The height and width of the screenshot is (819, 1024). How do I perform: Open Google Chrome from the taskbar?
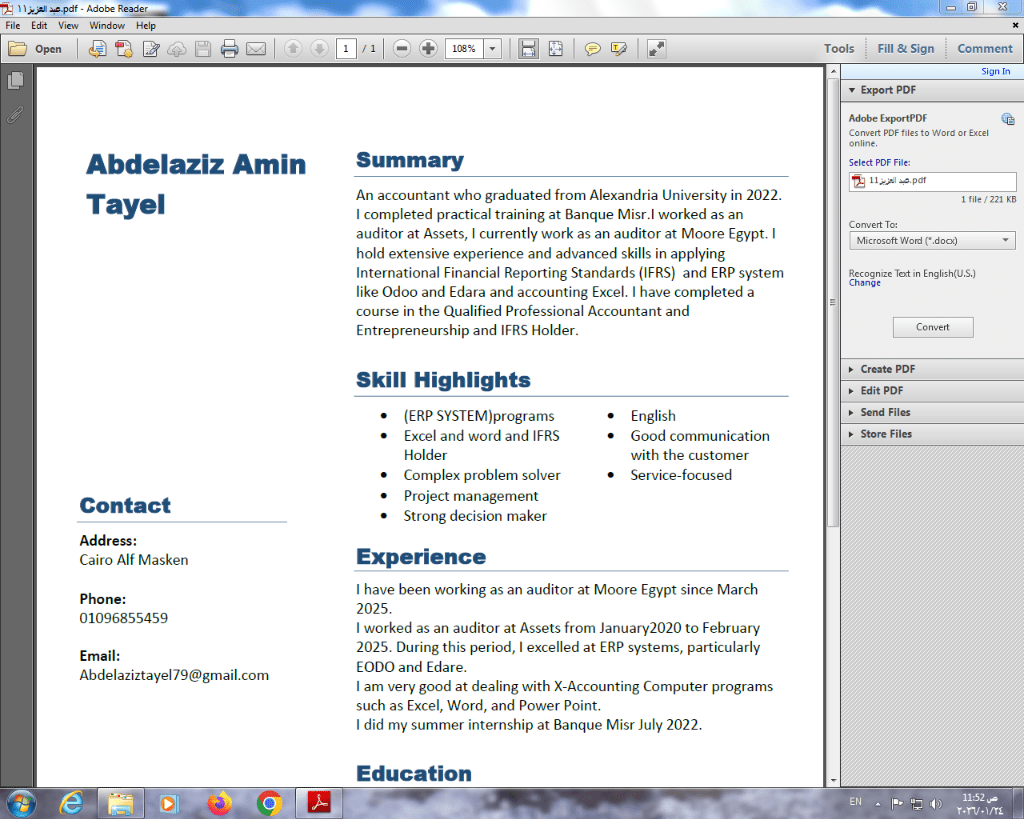(x=269, y=802)
